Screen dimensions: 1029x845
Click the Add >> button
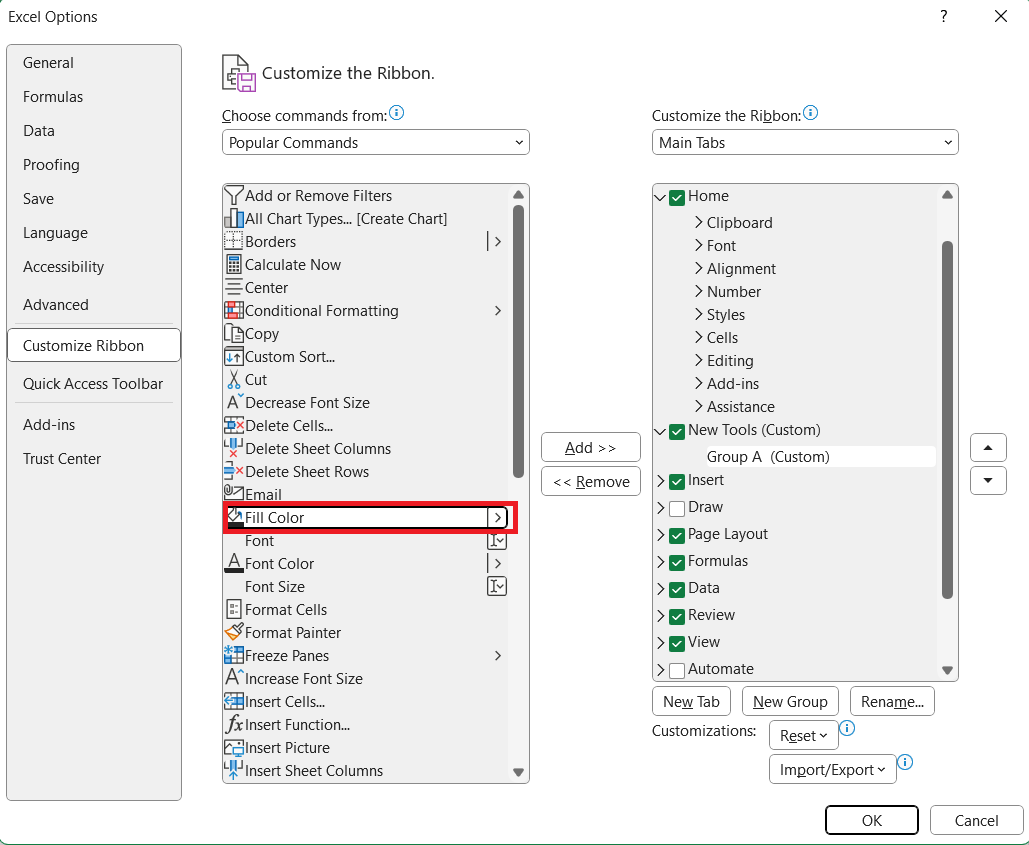point(591,447)
